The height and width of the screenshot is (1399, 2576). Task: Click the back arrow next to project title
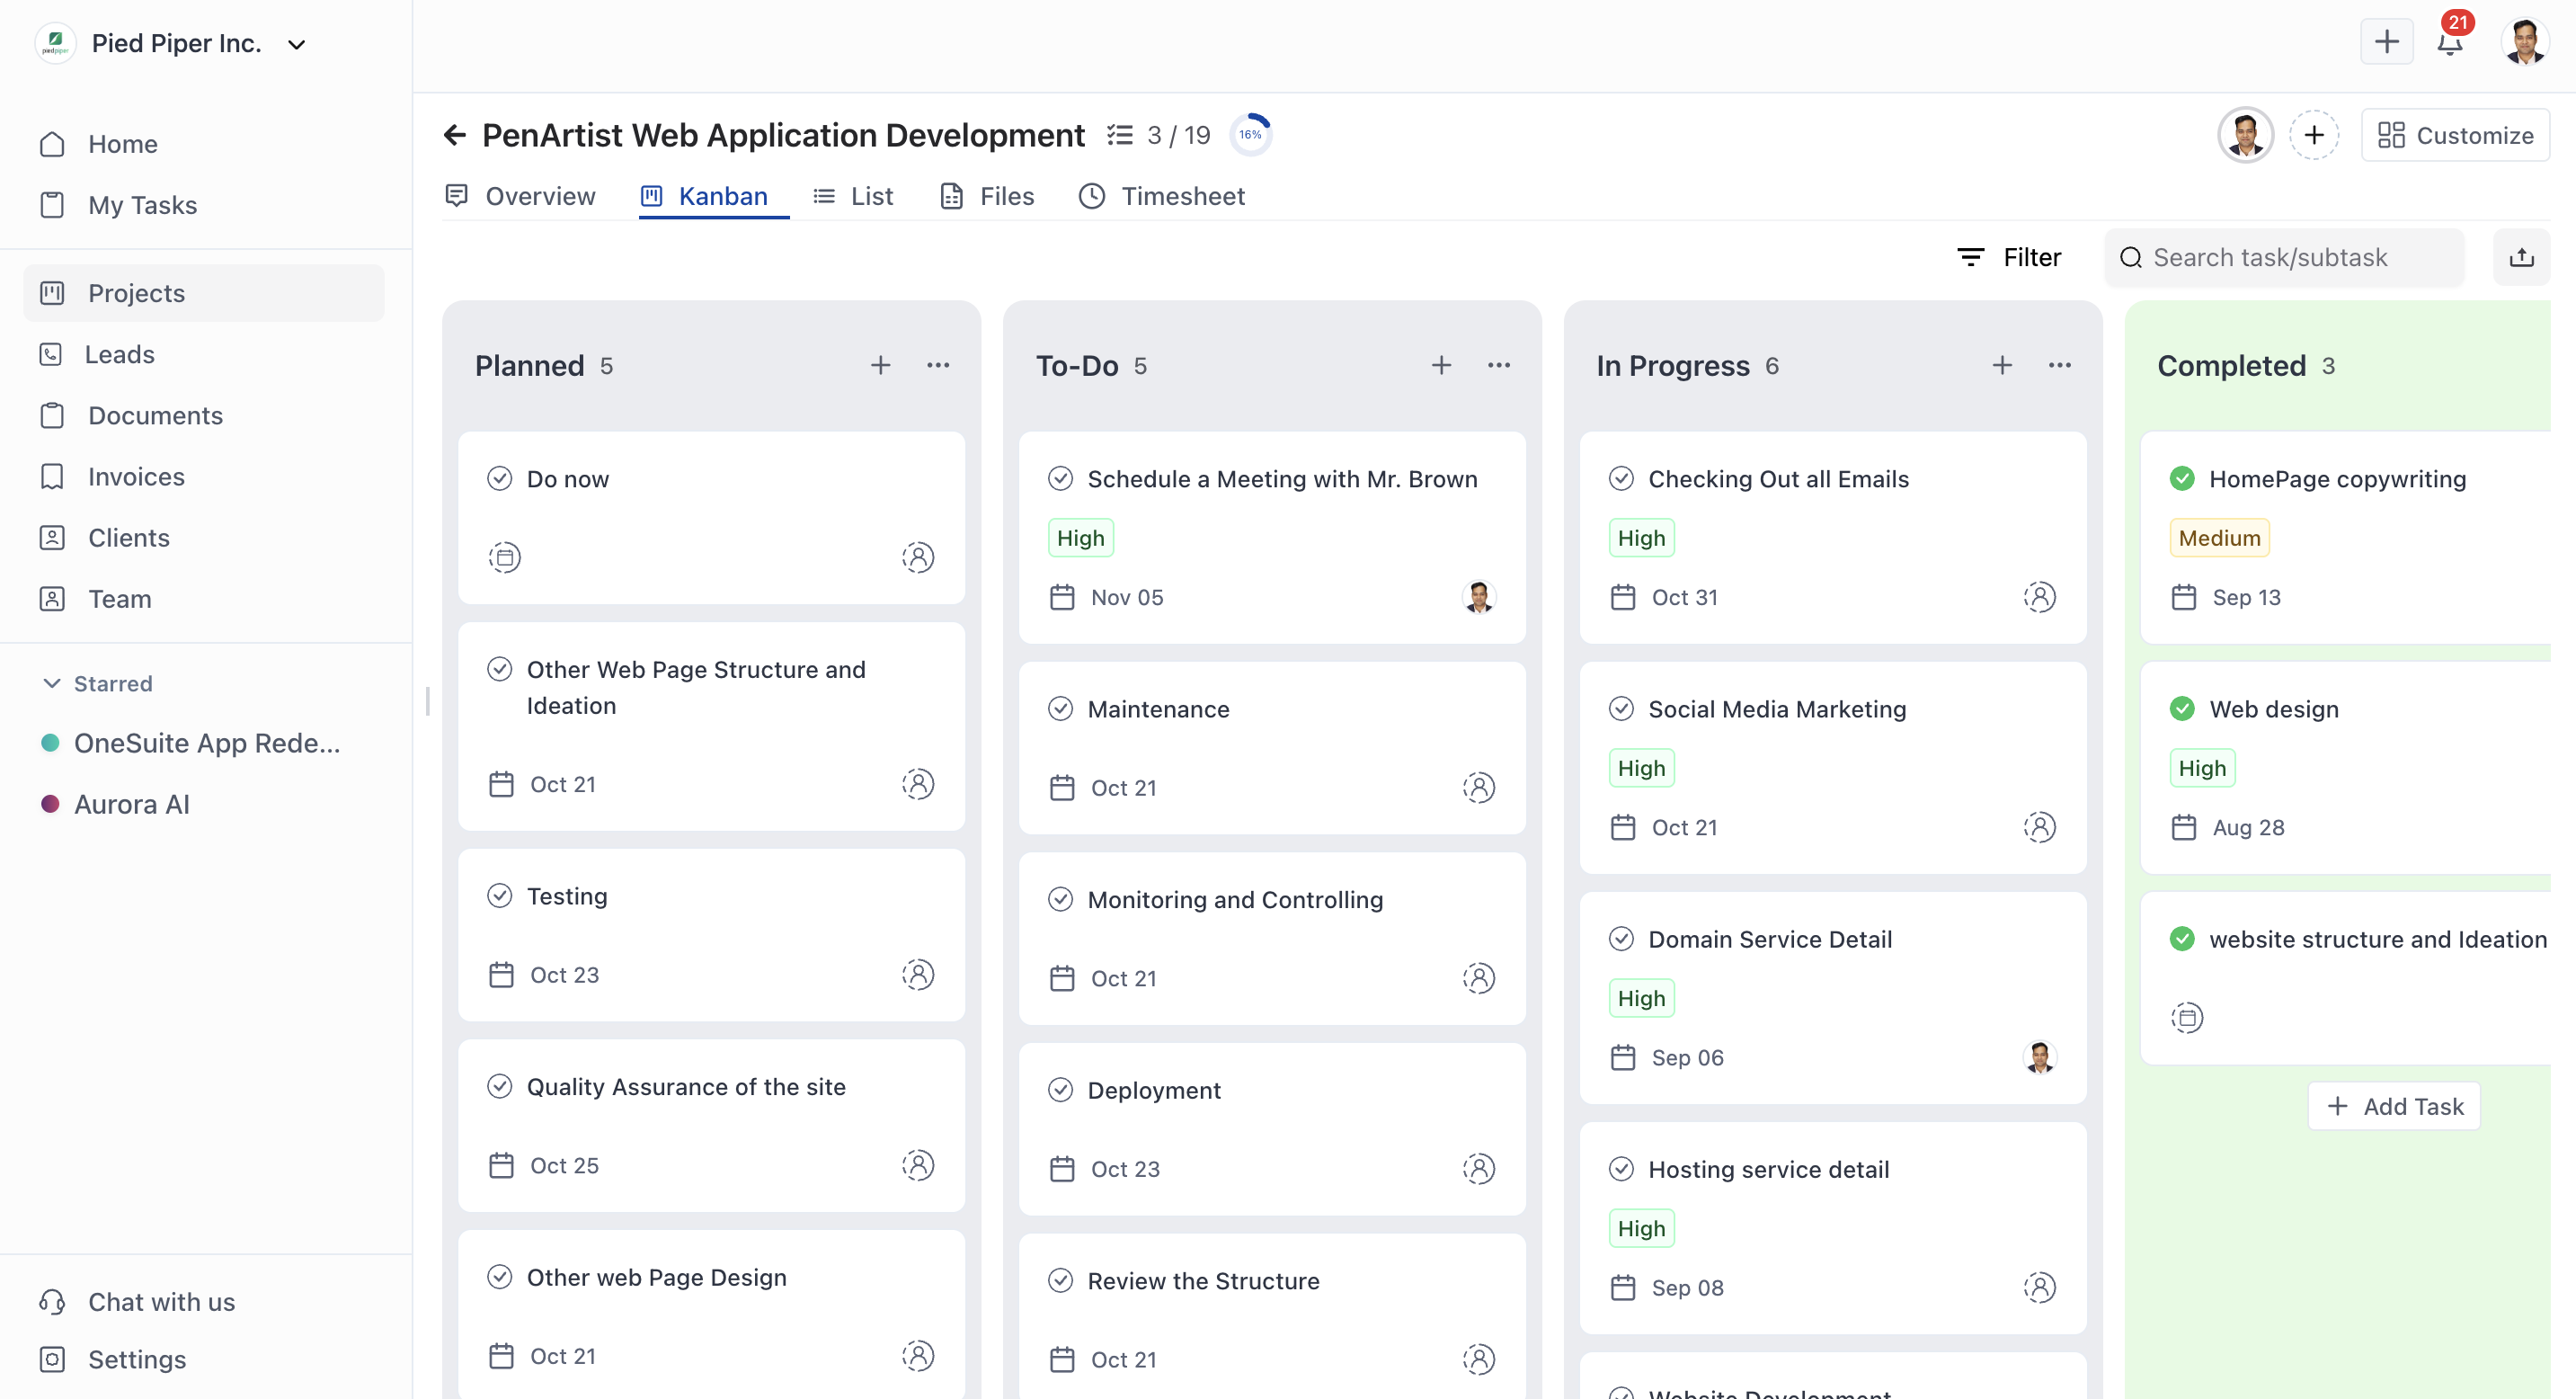(x=455, y=135)
